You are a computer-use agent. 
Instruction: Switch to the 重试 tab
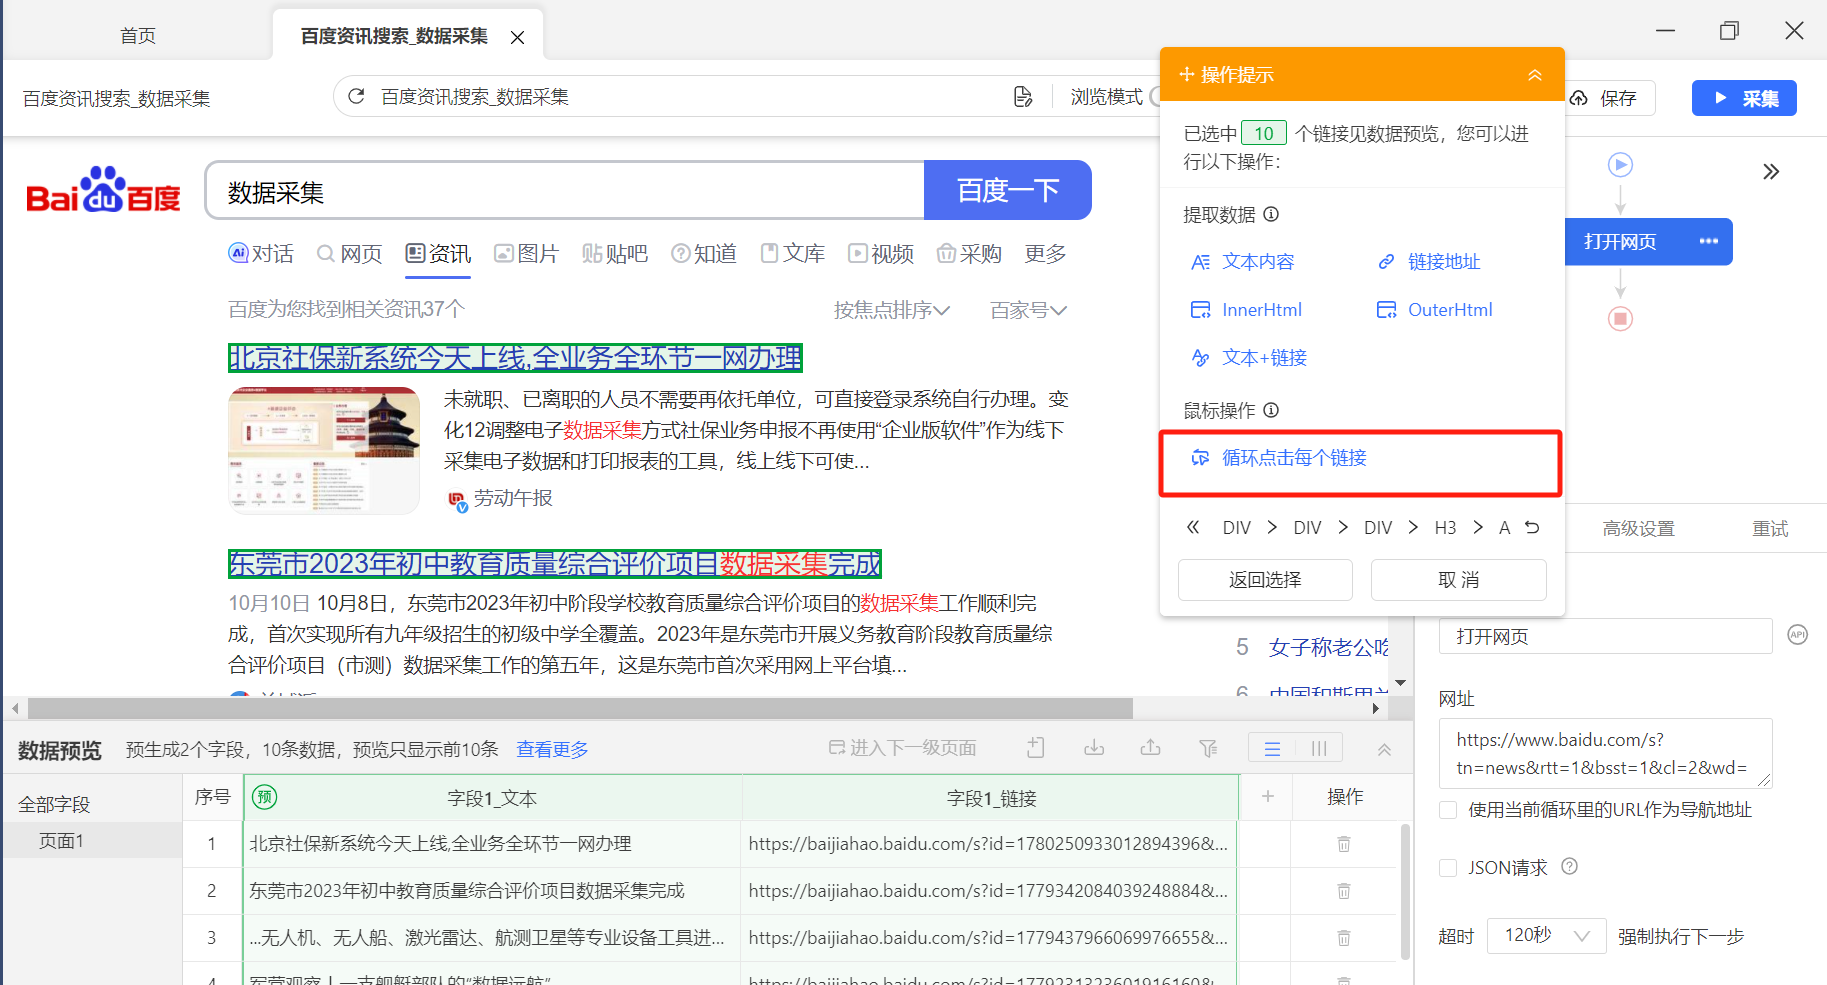point(1770,529)
